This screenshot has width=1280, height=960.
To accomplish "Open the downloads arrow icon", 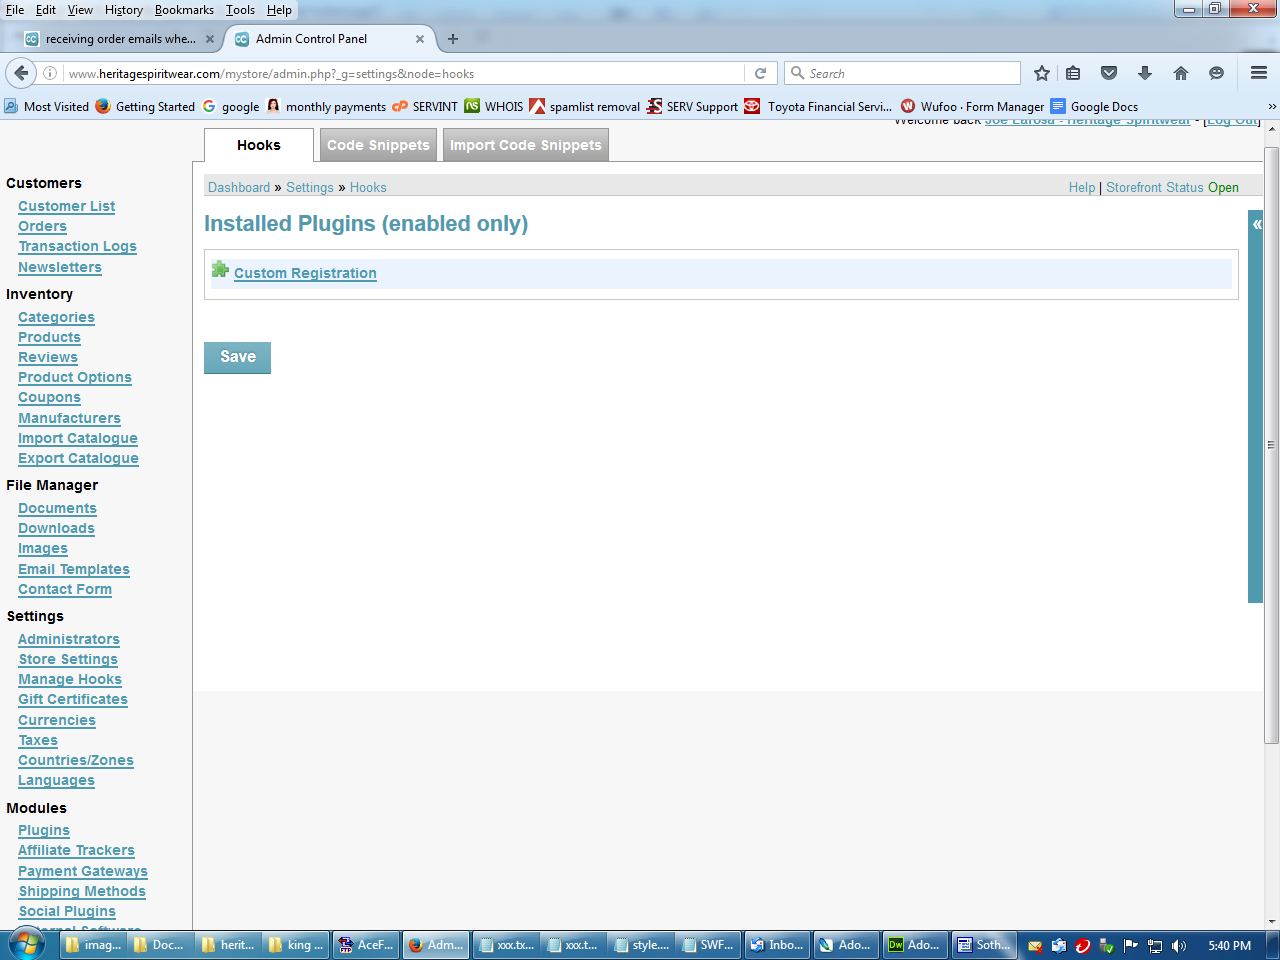I will (x=1145, y=73).
